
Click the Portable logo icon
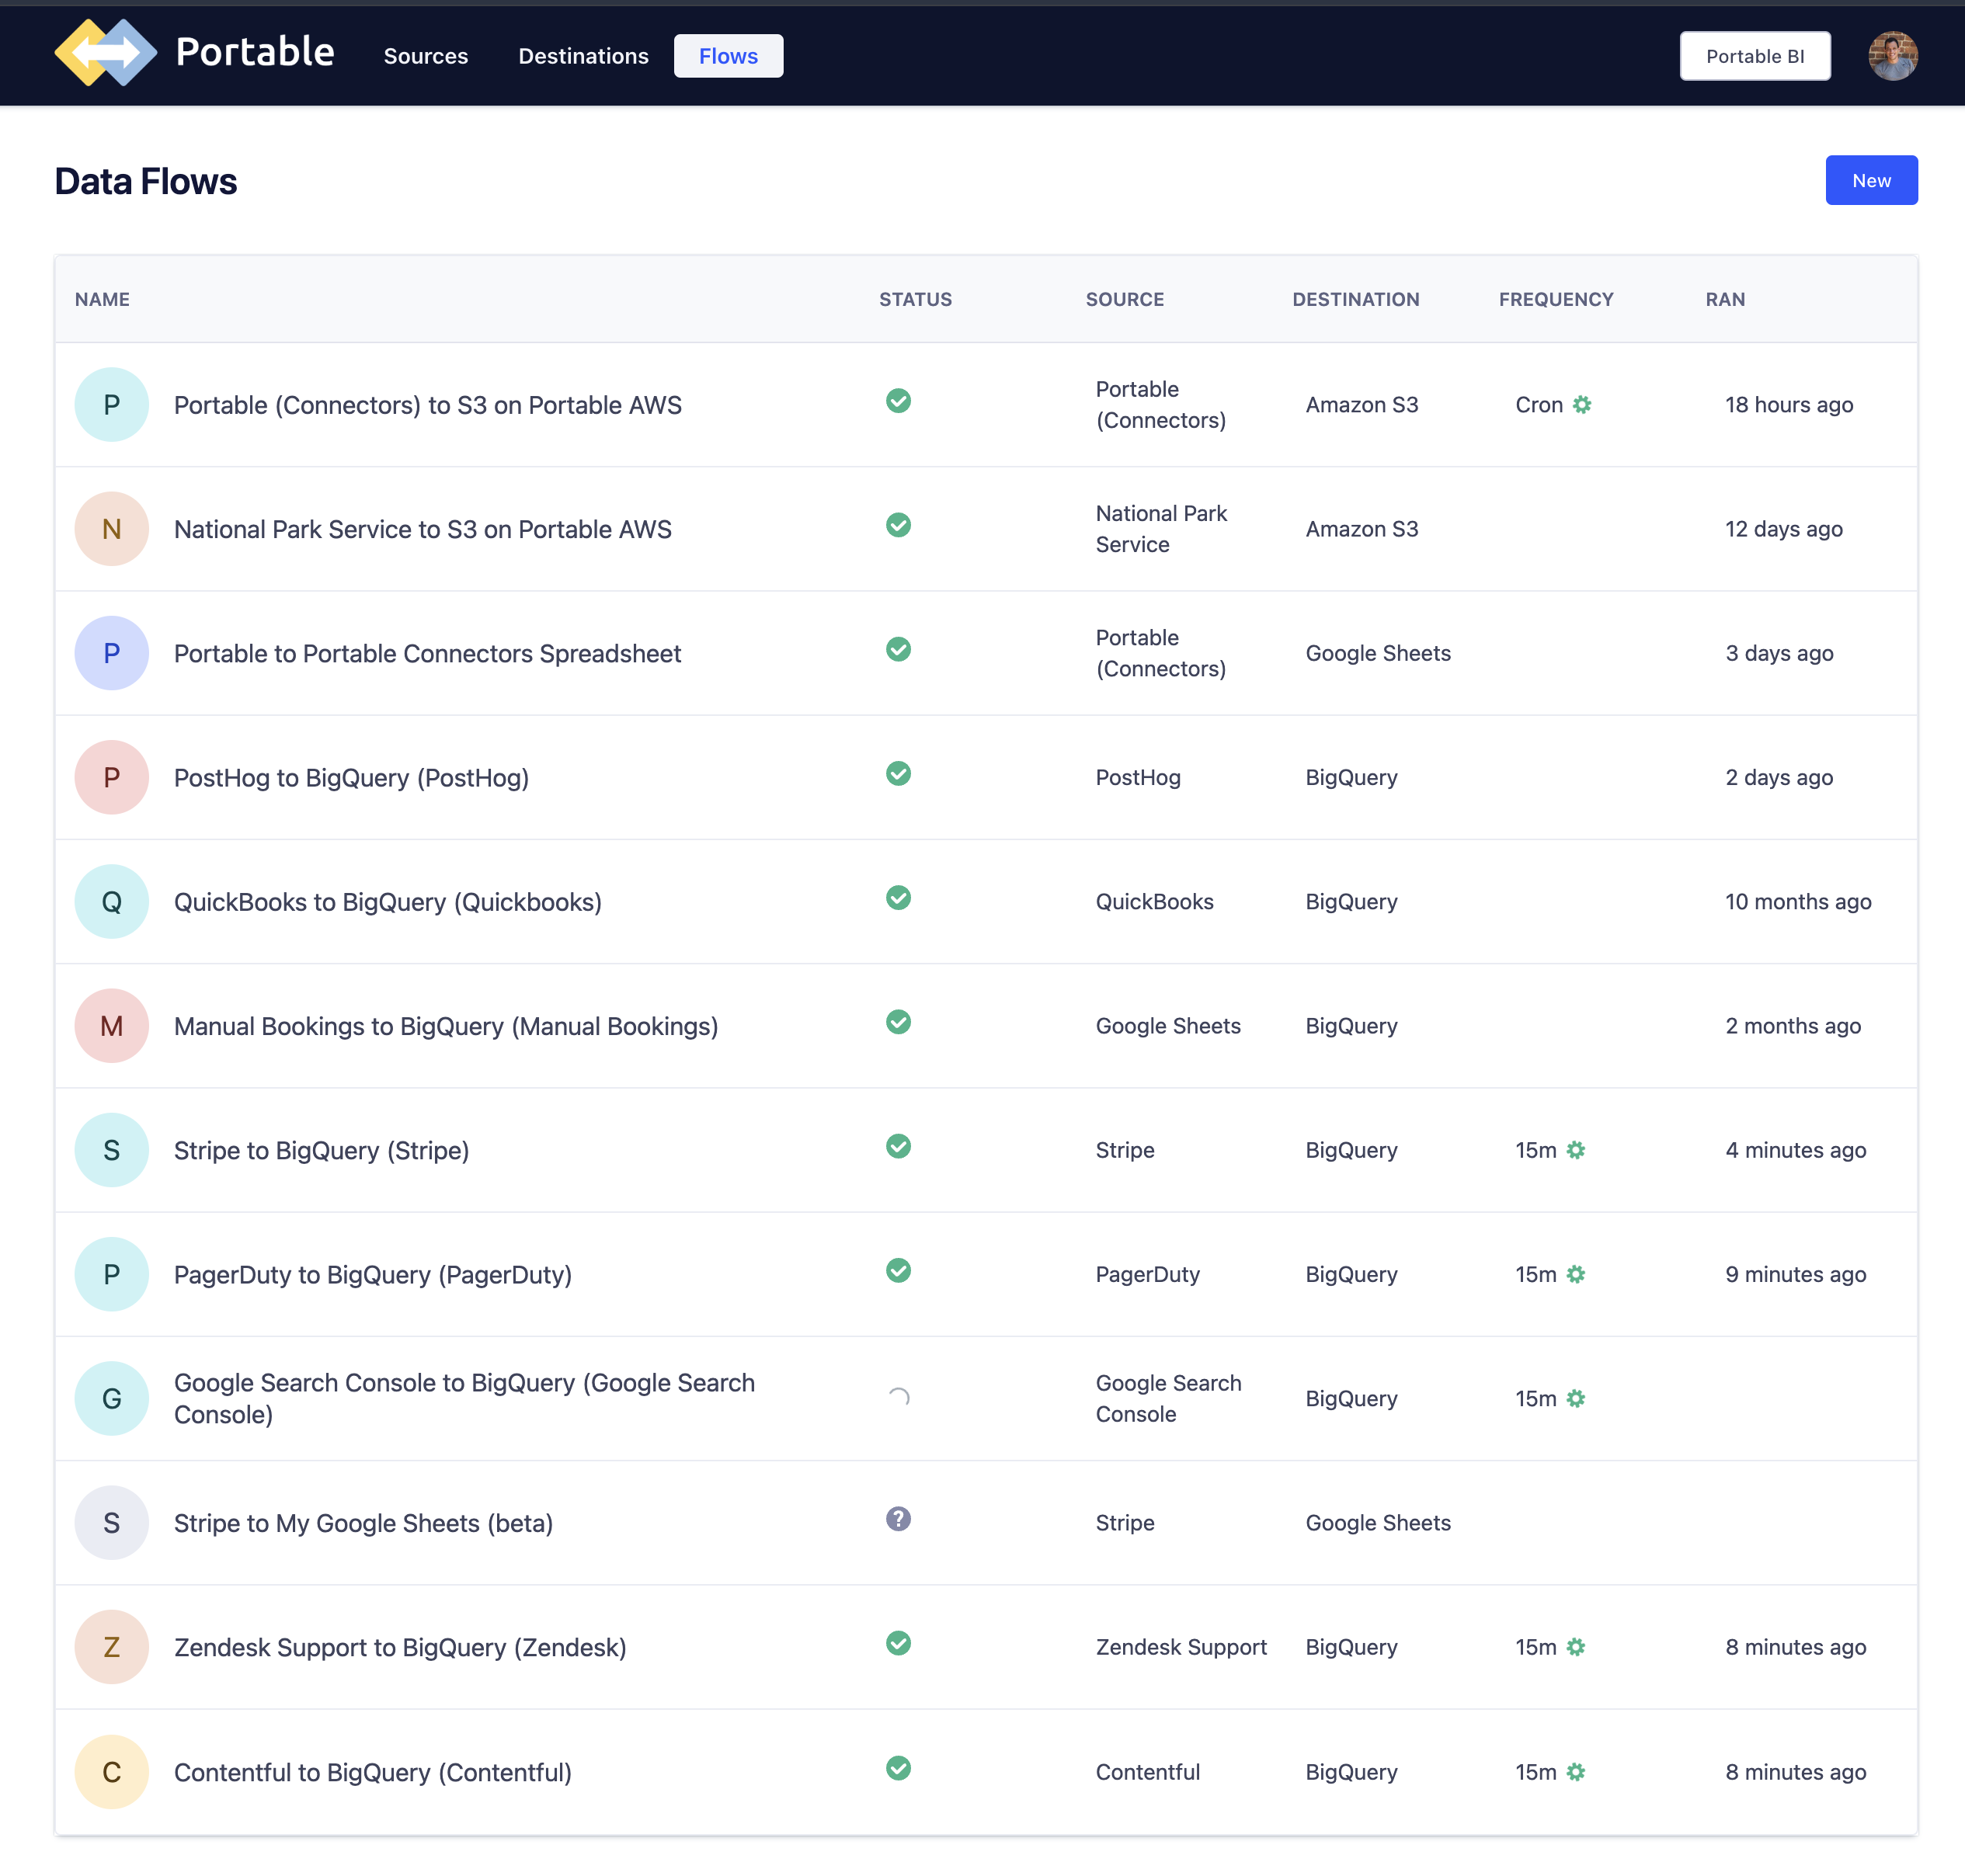[106, 54]
